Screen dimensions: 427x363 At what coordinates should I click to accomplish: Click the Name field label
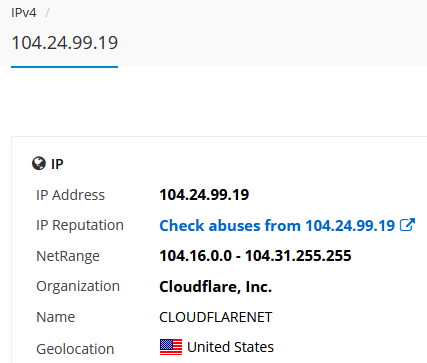click(x=55, y=317)
